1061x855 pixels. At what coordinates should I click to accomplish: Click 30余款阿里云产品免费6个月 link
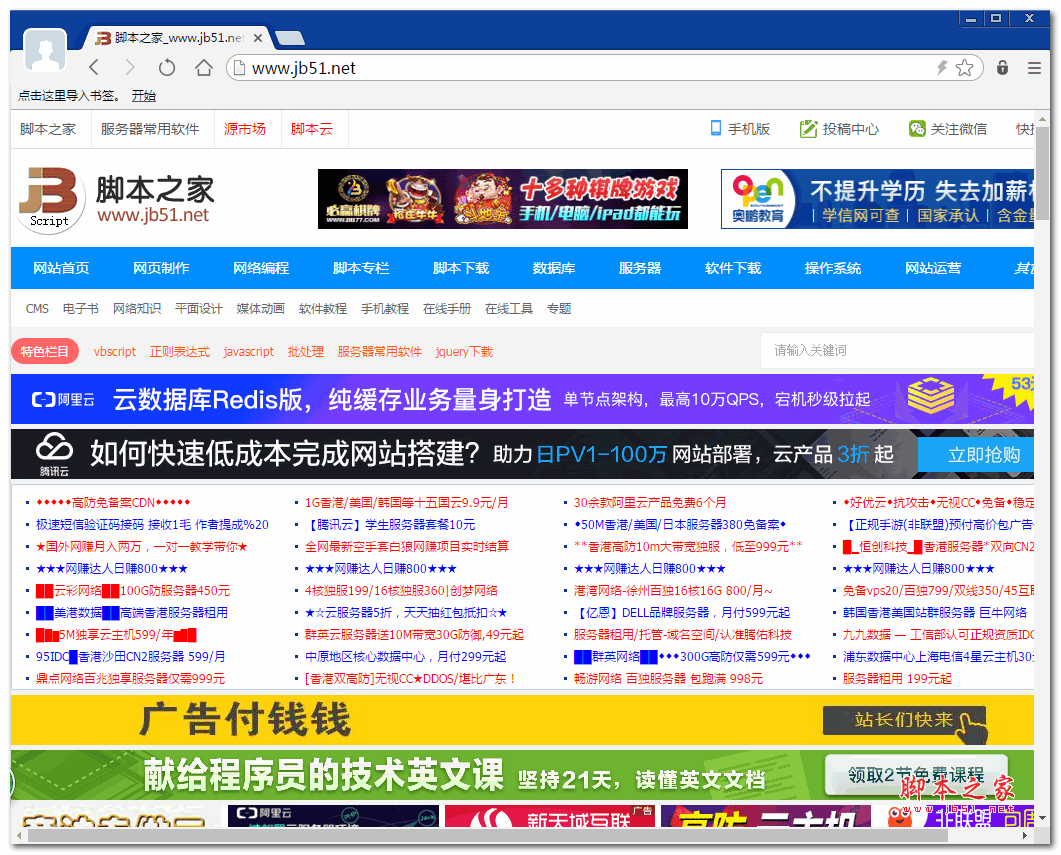coord(650,503)
